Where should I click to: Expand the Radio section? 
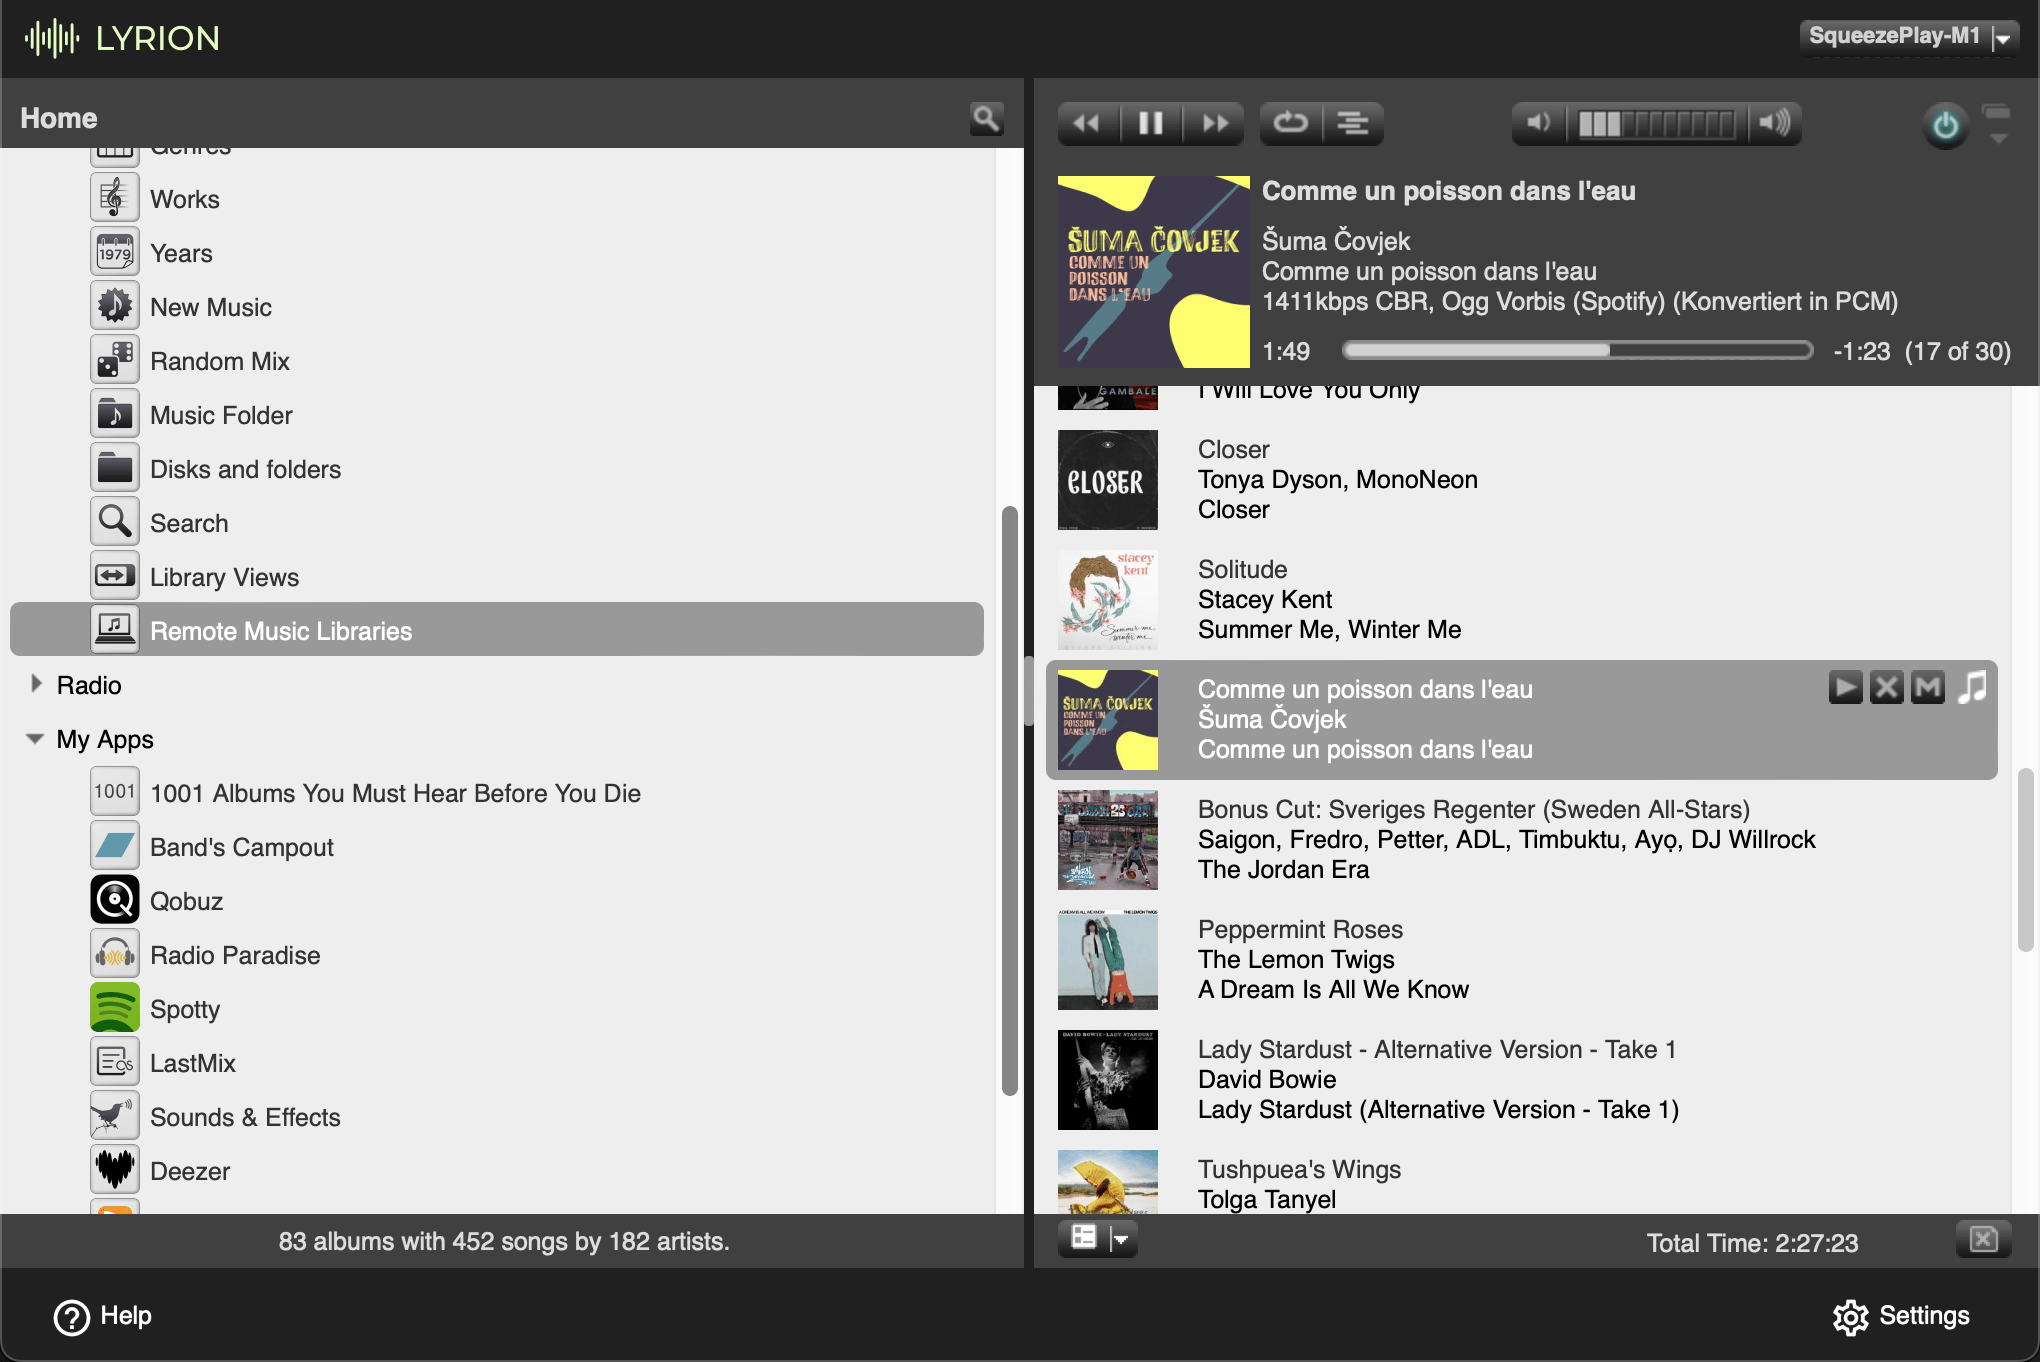tap(35, 684)
